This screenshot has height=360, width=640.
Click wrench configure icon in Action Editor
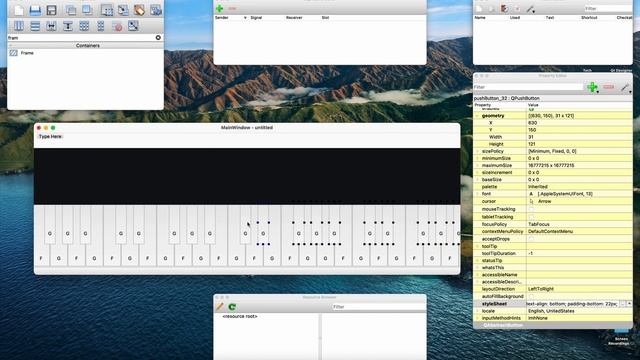[x=530, y=9]
